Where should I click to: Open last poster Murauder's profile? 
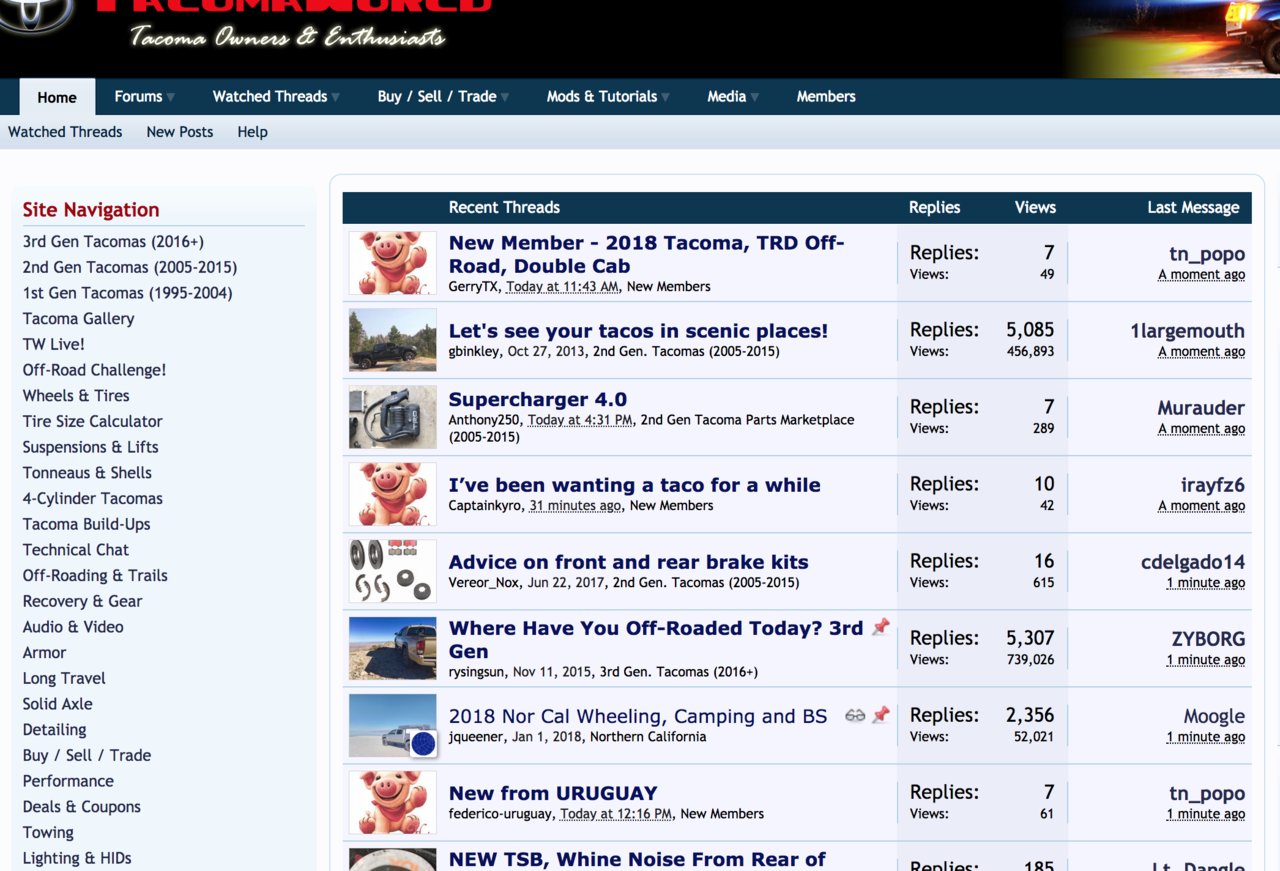point(1201,408)
